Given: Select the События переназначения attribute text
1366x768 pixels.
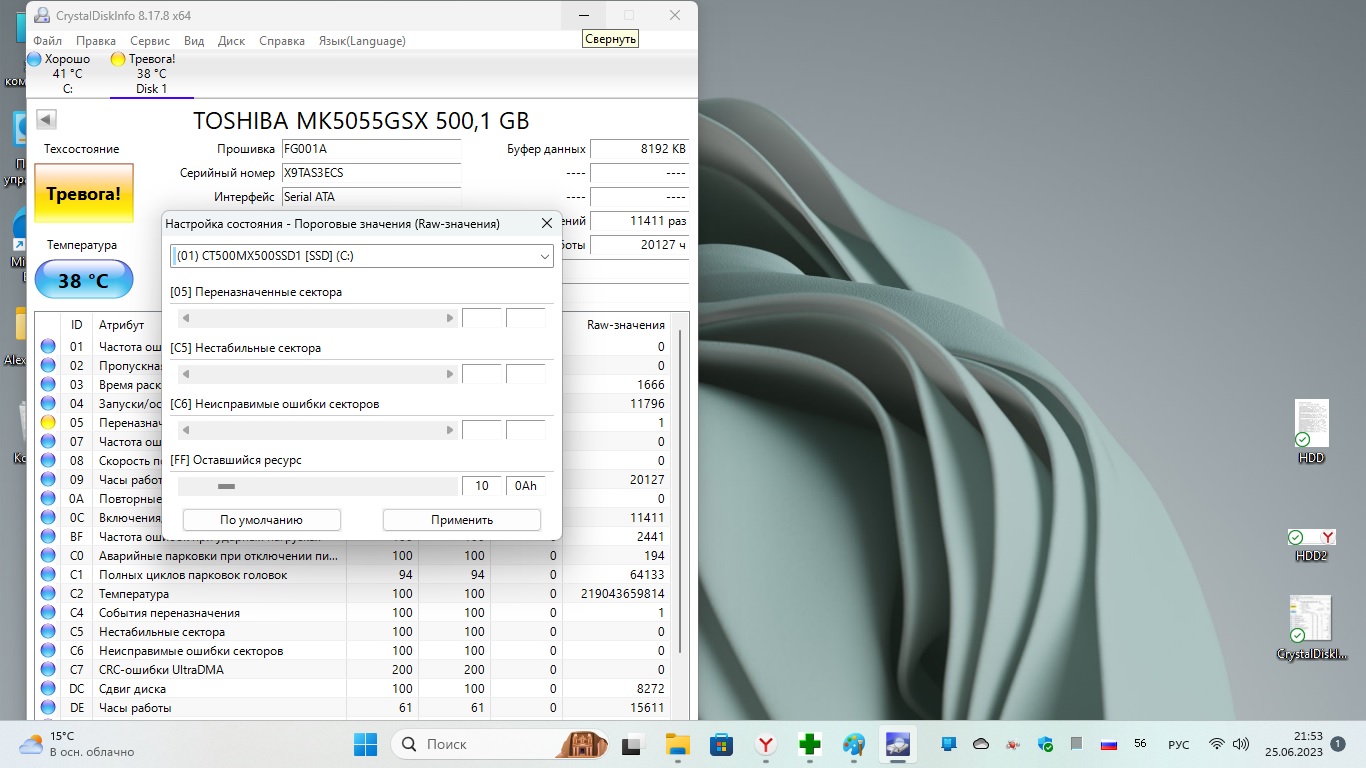Looking at the screenshot, I should 169,613.
